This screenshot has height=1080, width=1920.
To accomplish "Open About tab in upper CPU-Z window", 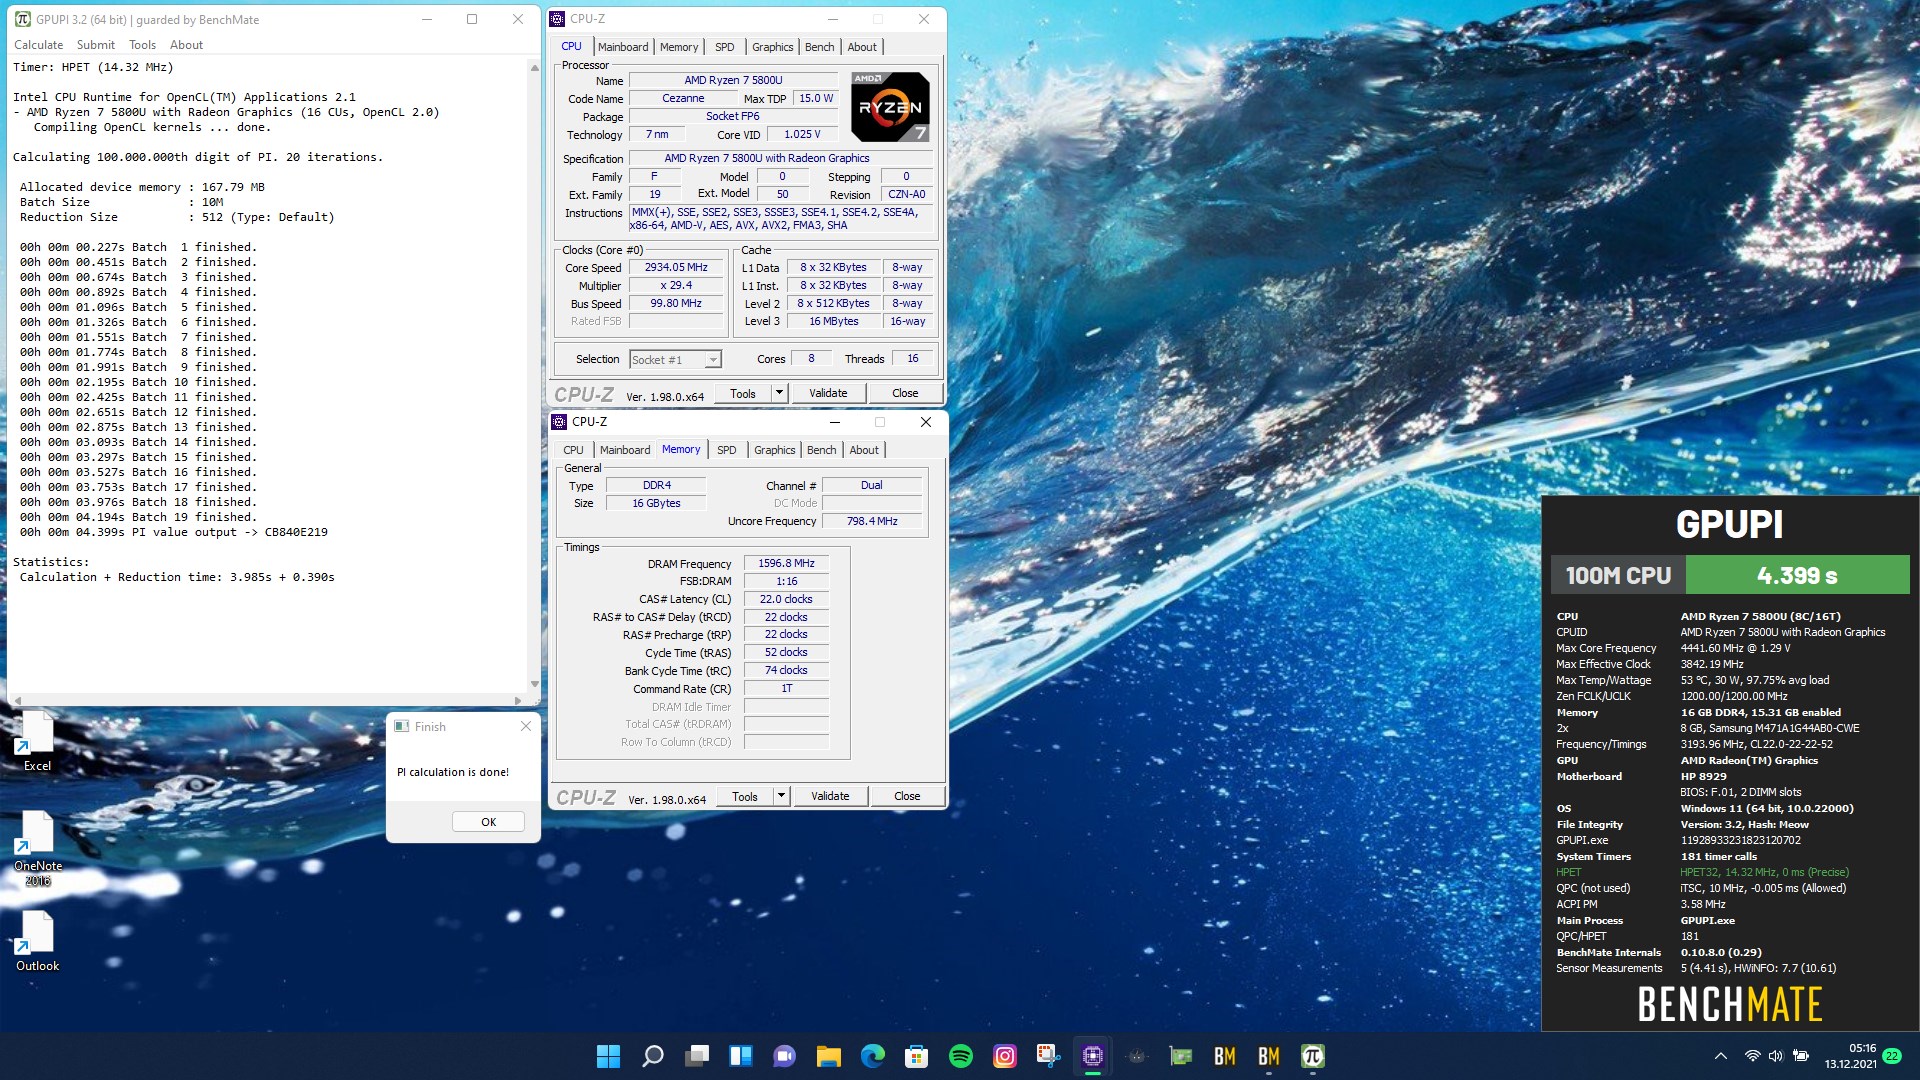I will click(x=862, y=47).
